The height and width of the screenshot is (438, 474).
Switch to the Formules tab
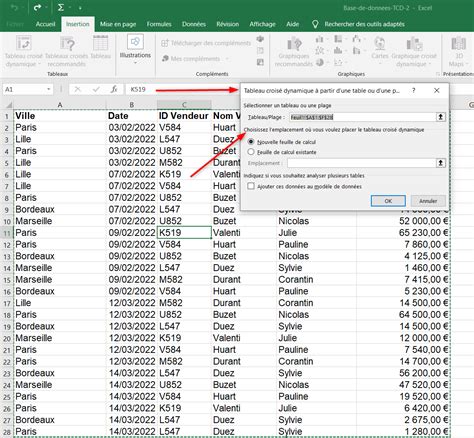159,24
